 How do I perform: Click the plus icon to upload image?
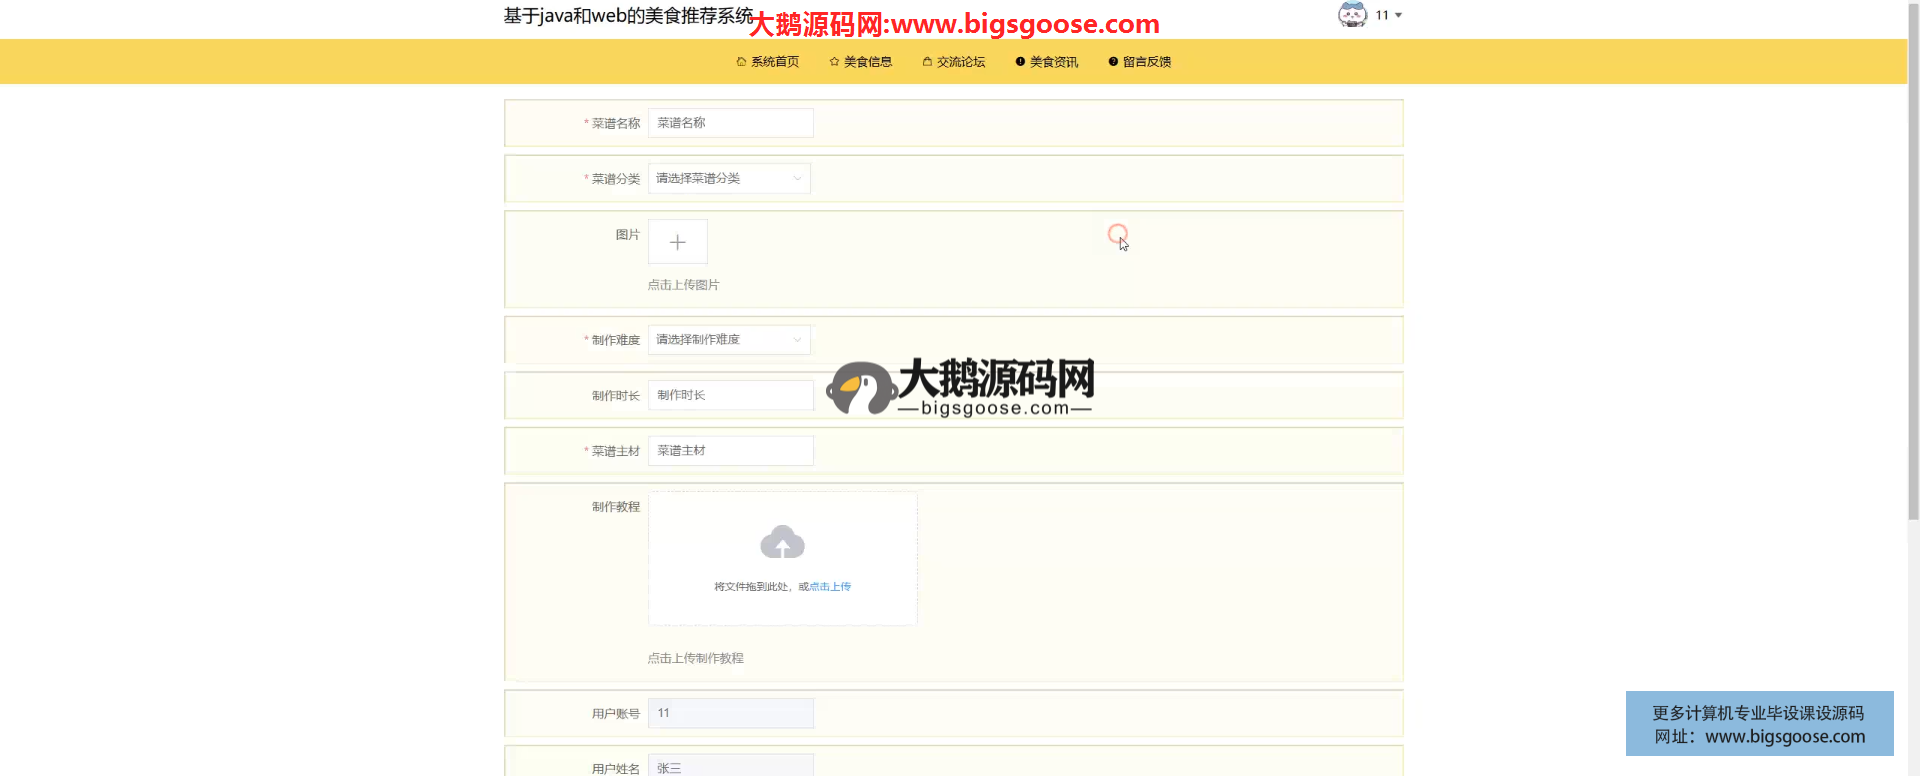tap(677, 242)
